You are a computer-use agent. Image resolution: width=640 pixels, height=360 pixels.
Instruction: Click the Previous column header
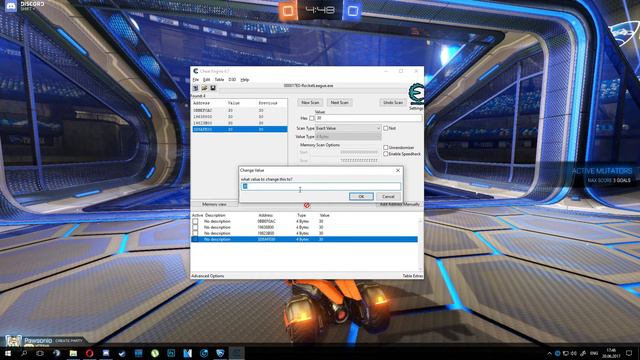pyautogui.click(x=268, y=103)
